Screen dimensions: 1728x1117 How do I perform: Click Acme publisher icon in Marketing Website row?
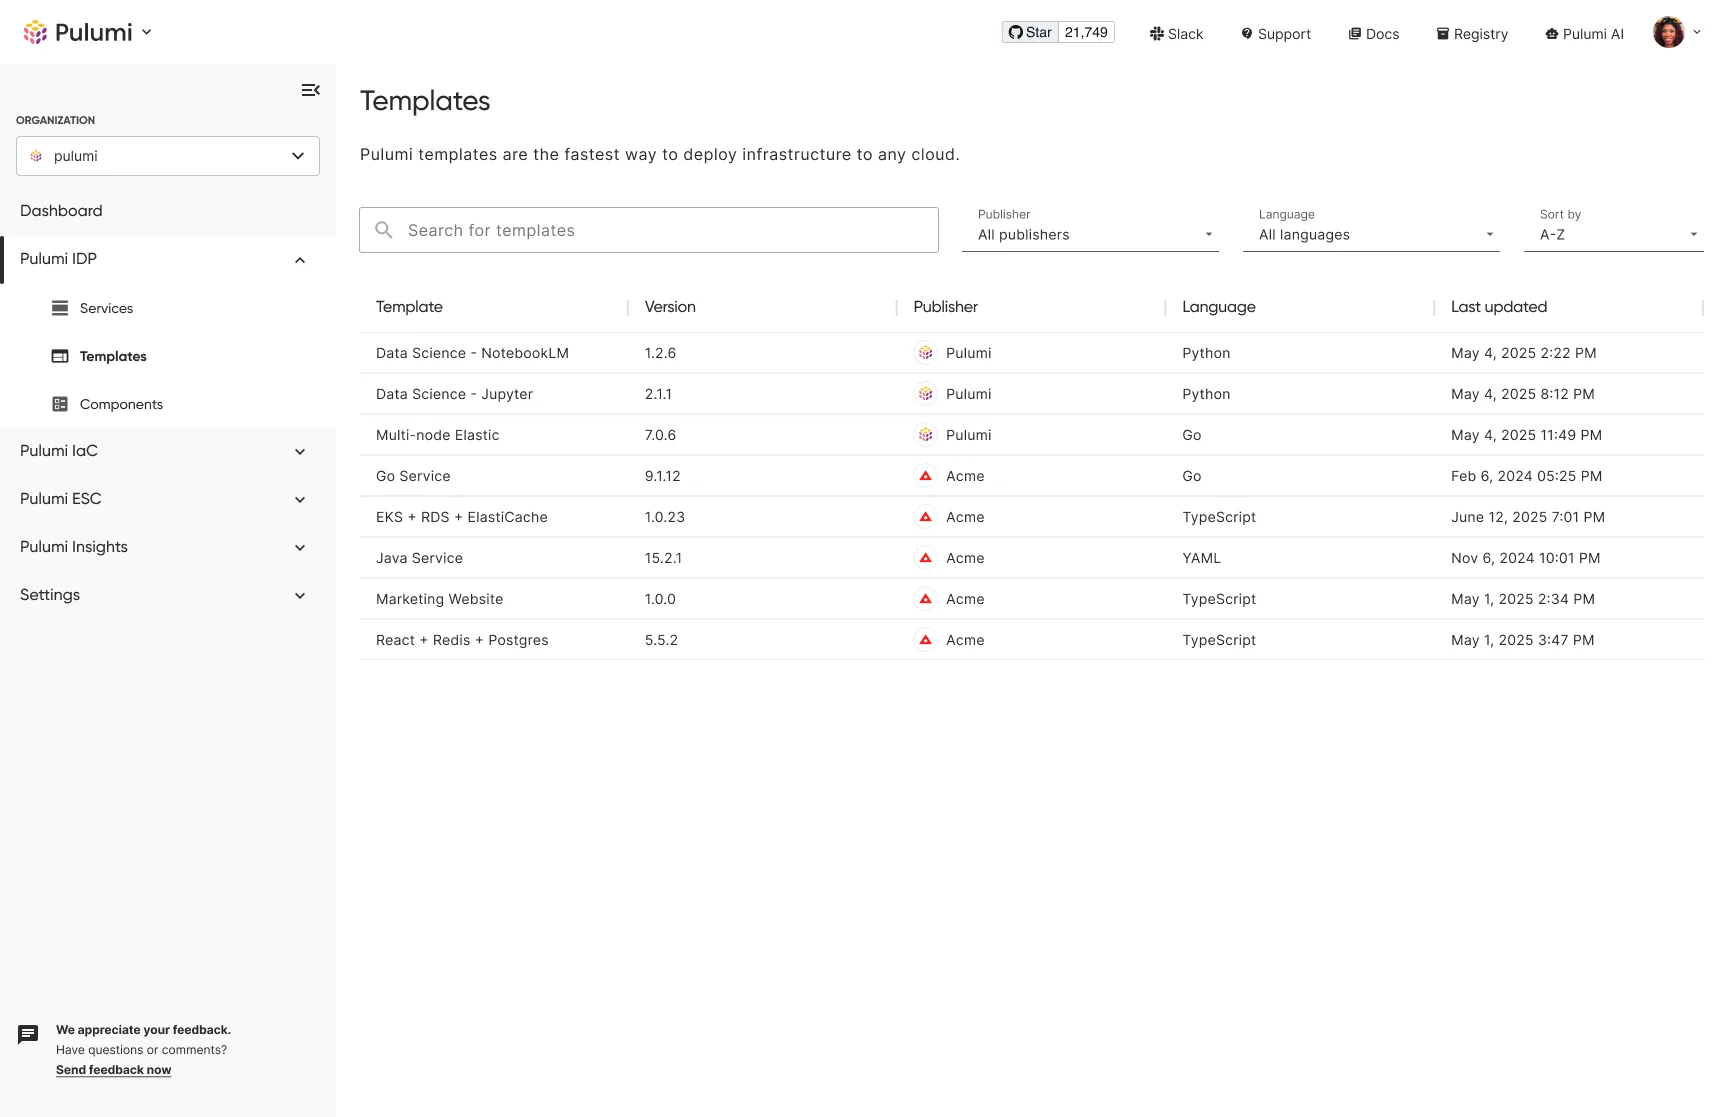click(x=926, y=599)
